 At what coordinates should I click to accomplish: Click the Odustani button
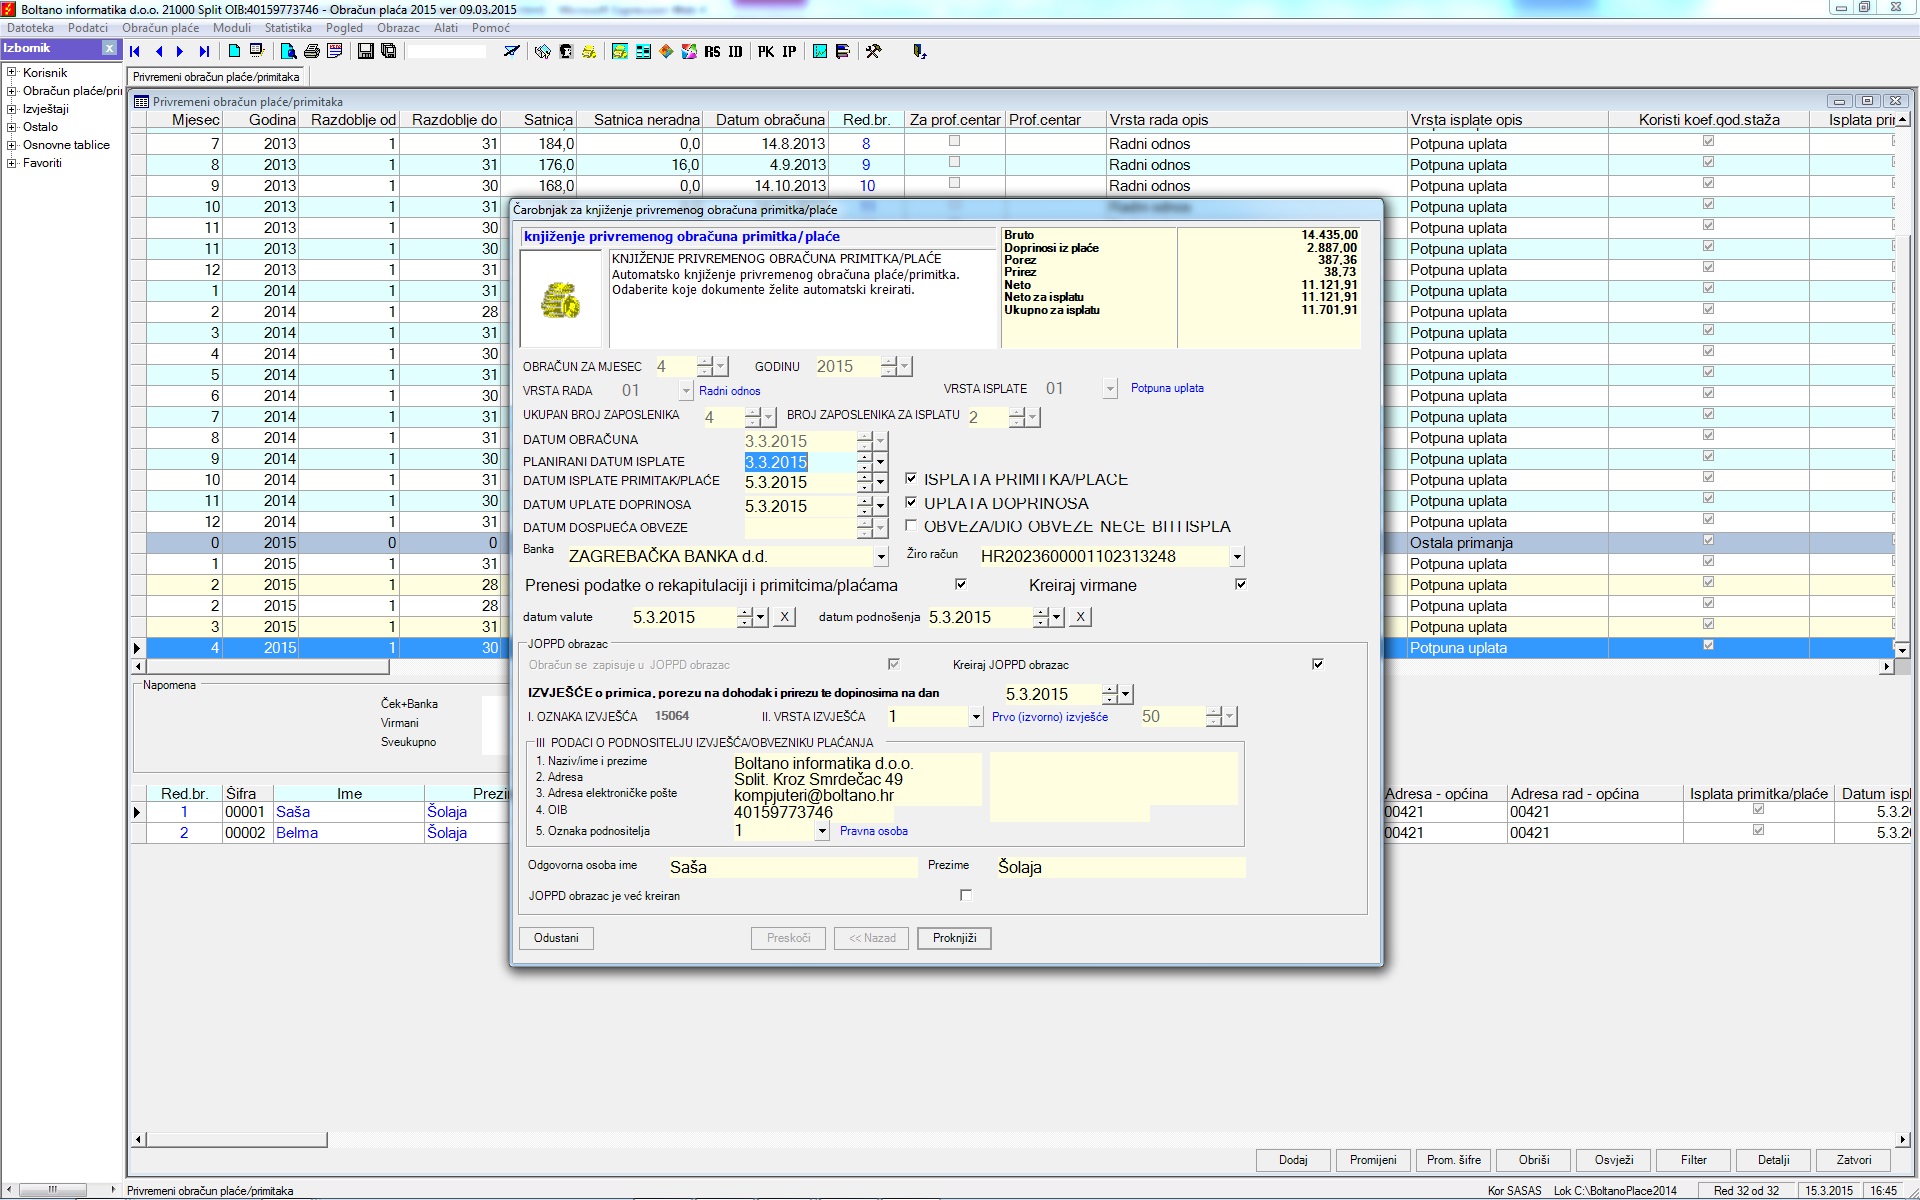pyautogui.click(x=556, y=938)
